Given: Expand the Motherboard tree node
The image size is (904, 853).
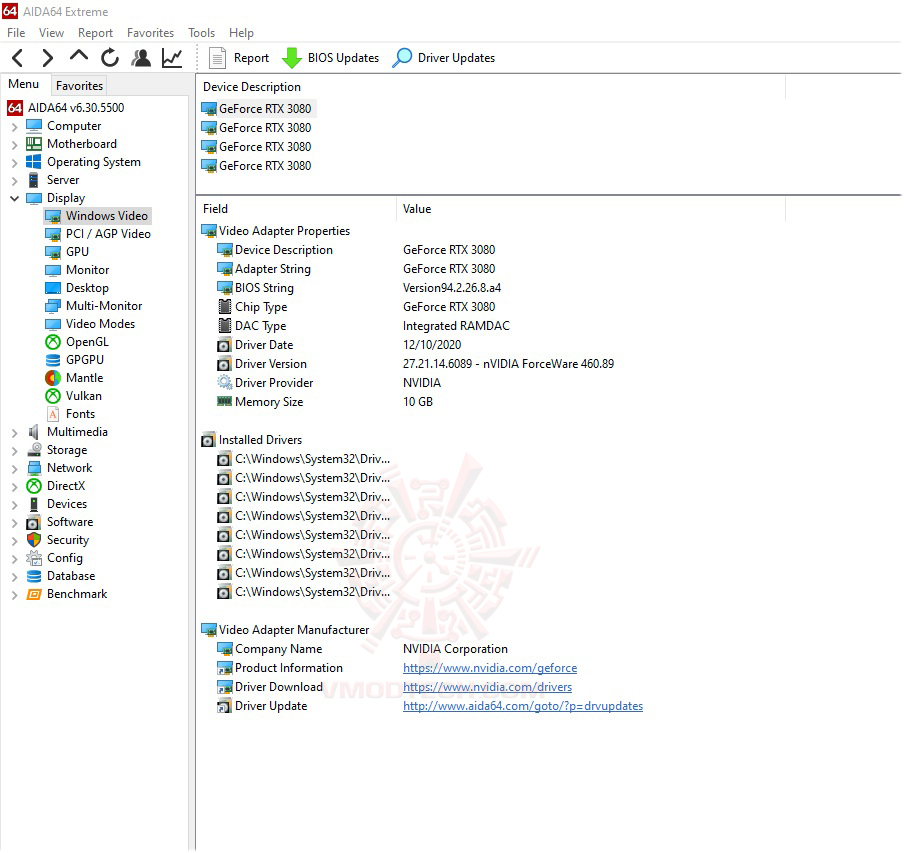Looking at the screenshot, I should [x=14, y=144].
